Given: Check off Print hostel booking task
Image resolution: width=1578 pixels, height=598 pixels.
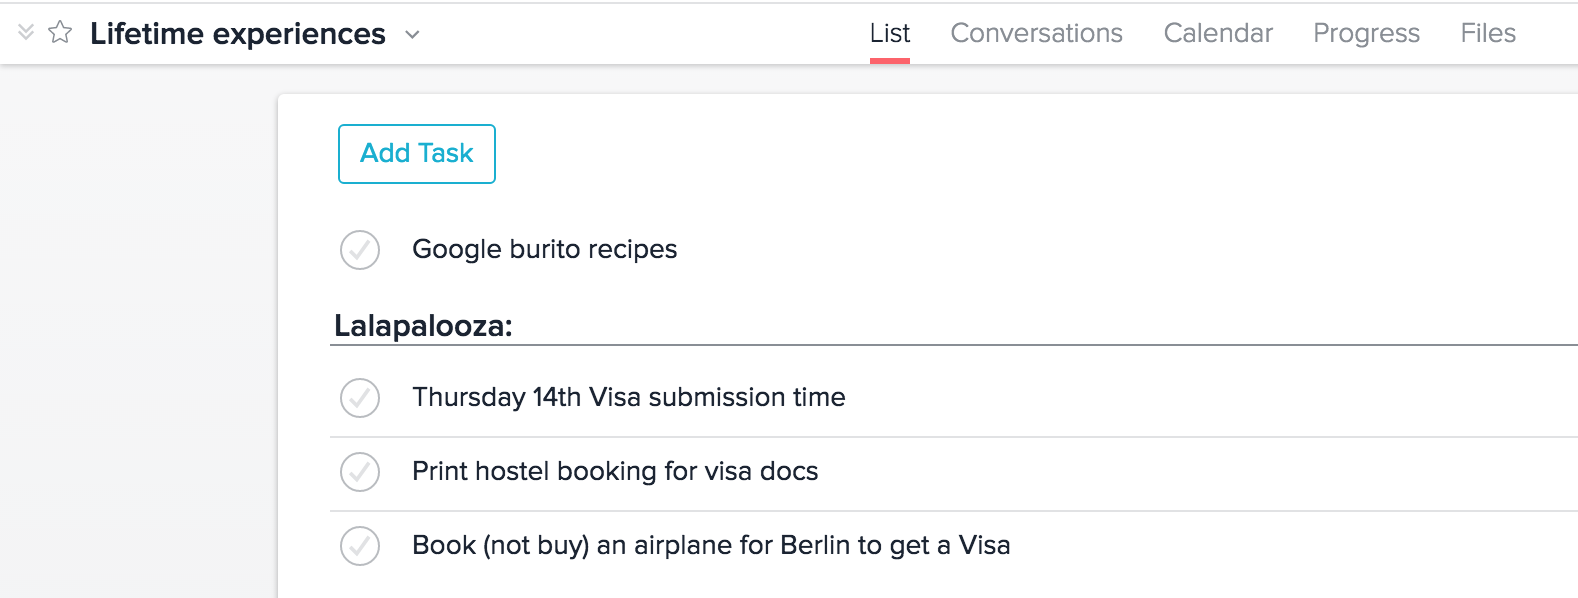Looking at the screenshot, I should 360,472.
